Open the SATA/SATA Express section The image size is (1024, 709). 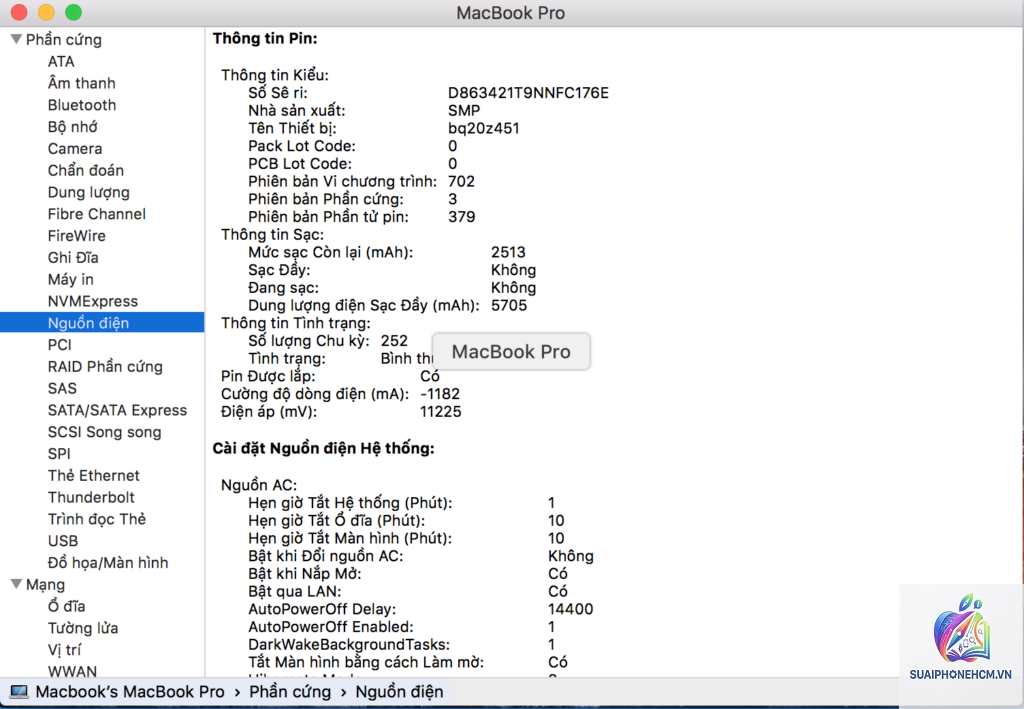pyautogui.click(x=117, y=410)
